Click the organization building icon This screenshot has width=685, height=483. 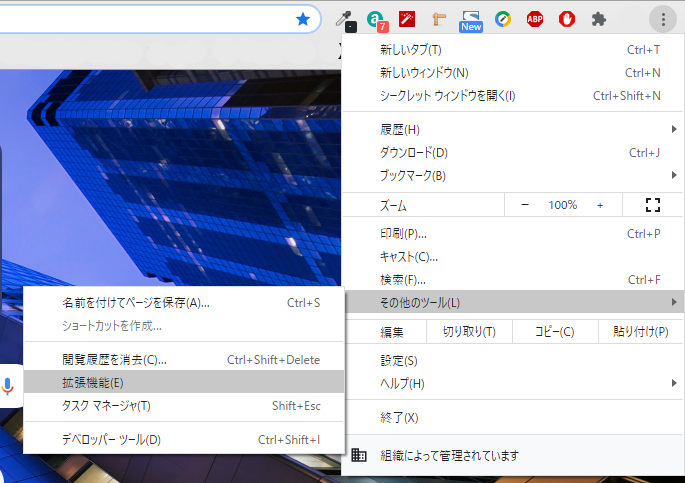(359, 455)
